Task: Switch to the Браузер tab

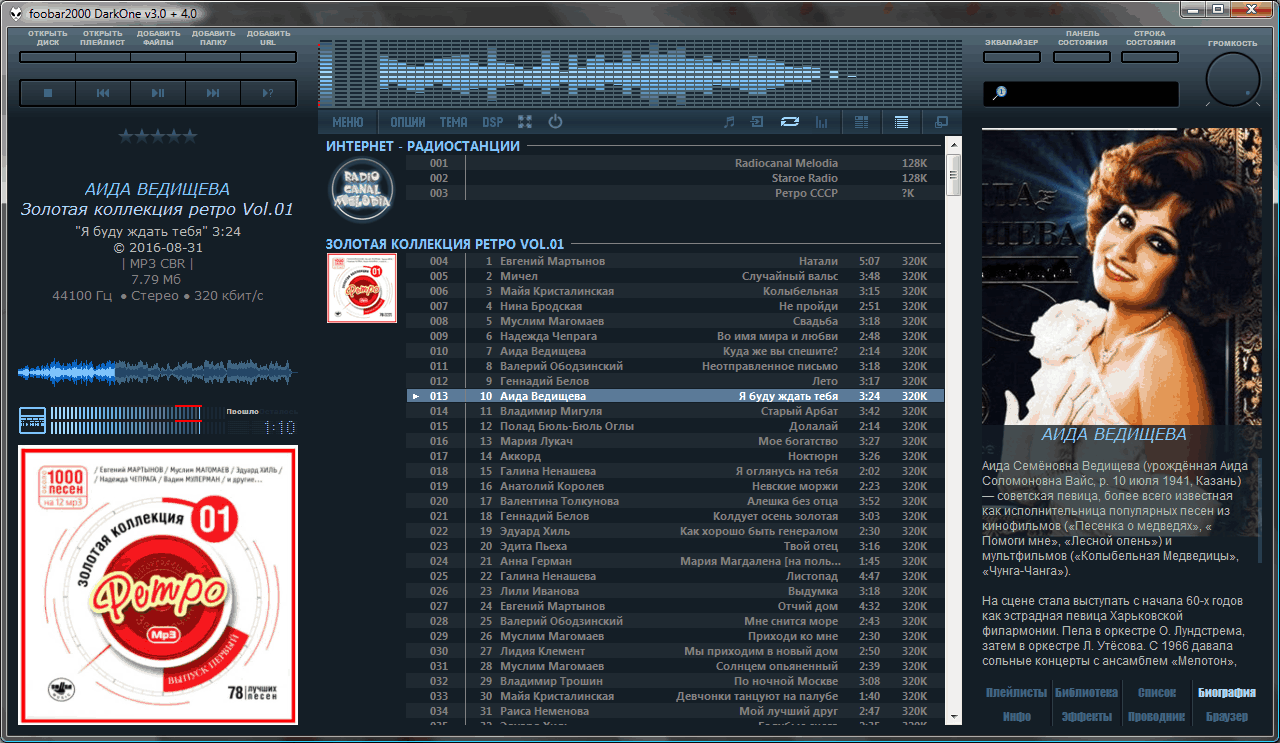Action: click(x=1227, y=716)
